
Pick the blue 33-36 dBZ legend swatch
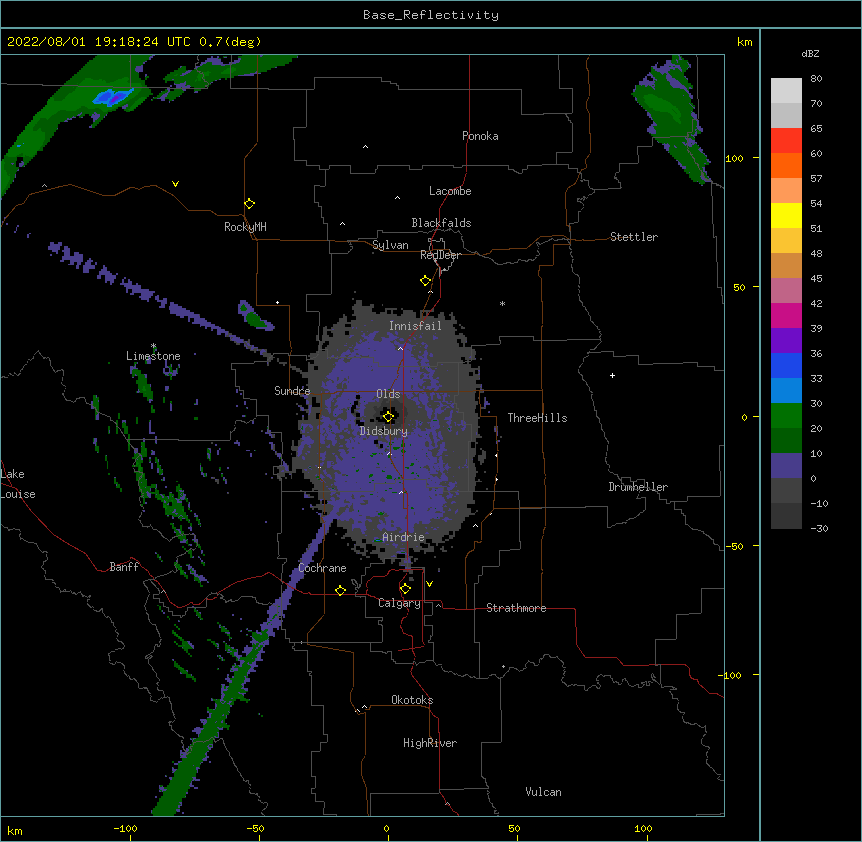(x=786, y=365)
